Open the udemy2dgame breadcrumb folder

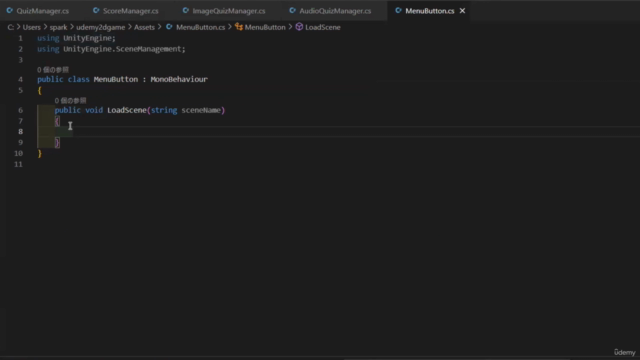(100, 27)
